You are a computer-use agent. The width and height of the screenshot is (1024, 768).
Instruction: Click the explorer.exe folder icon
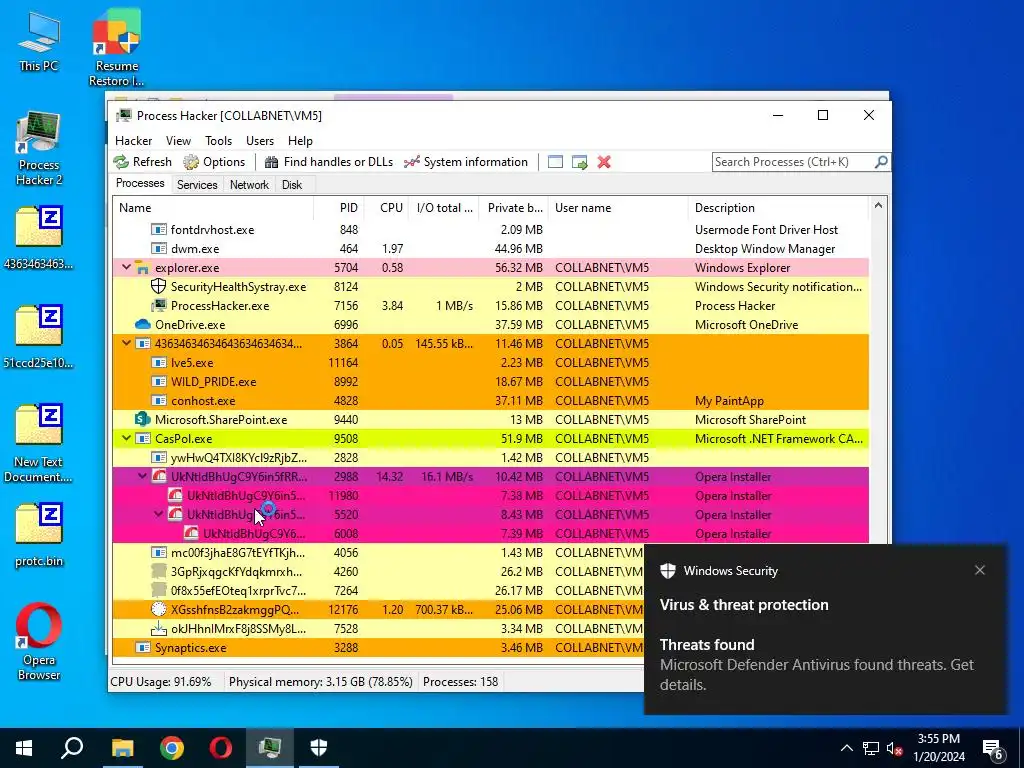[142, 268]
